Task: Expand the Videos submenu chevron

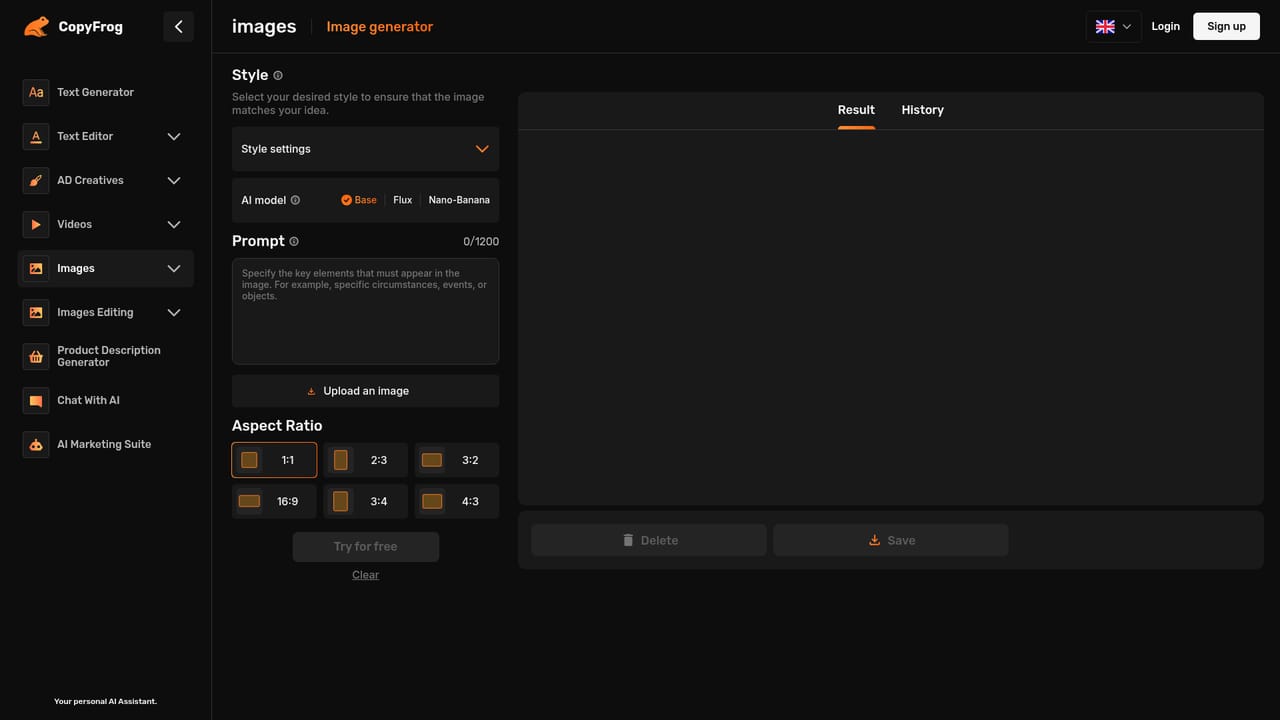Action: 174,224
